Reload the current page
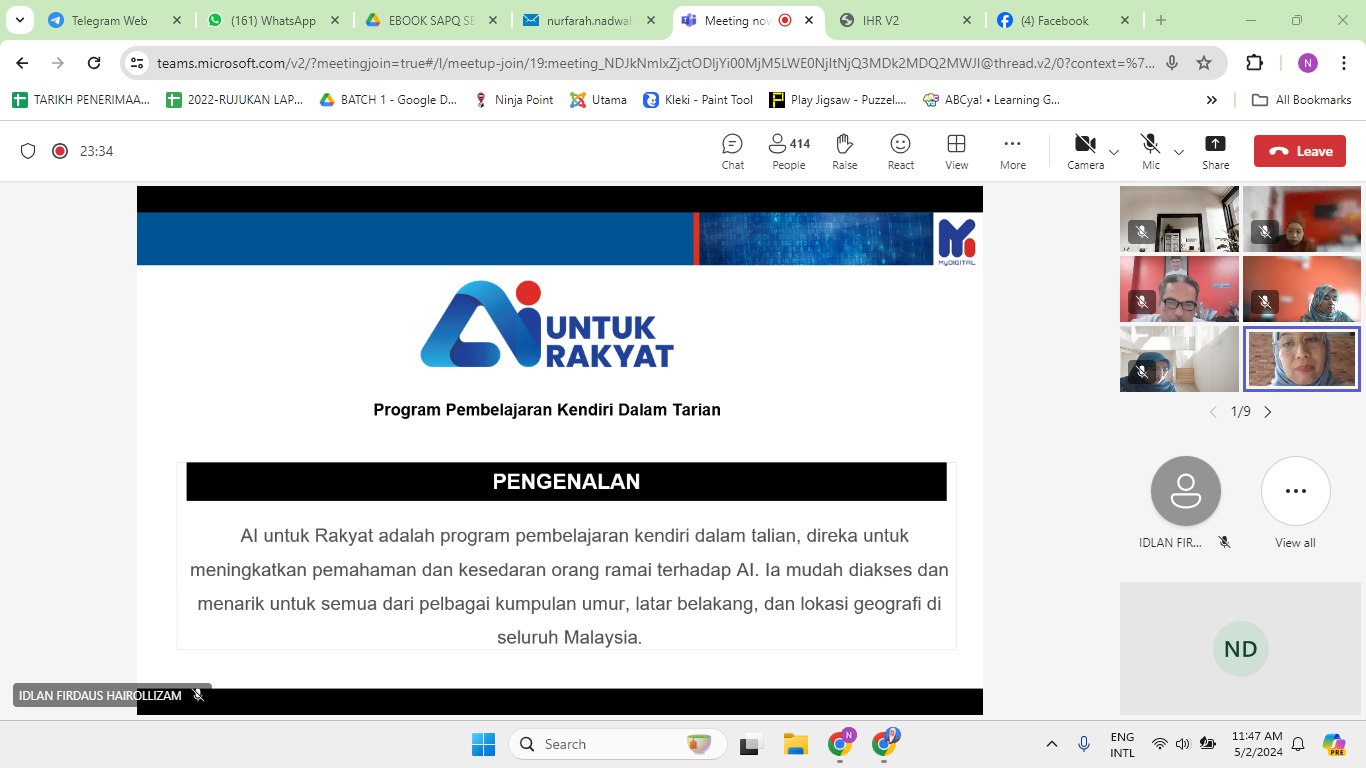1366x768 pixels. point(94,63)
